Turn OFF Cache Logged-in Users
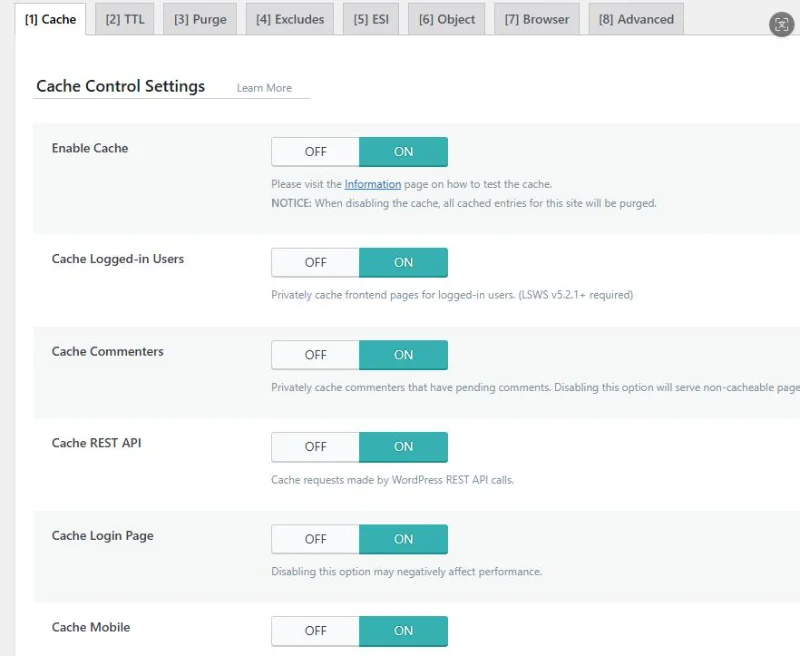Image resolution: width=800 pixels, height=656 pixels. (315, 263)
